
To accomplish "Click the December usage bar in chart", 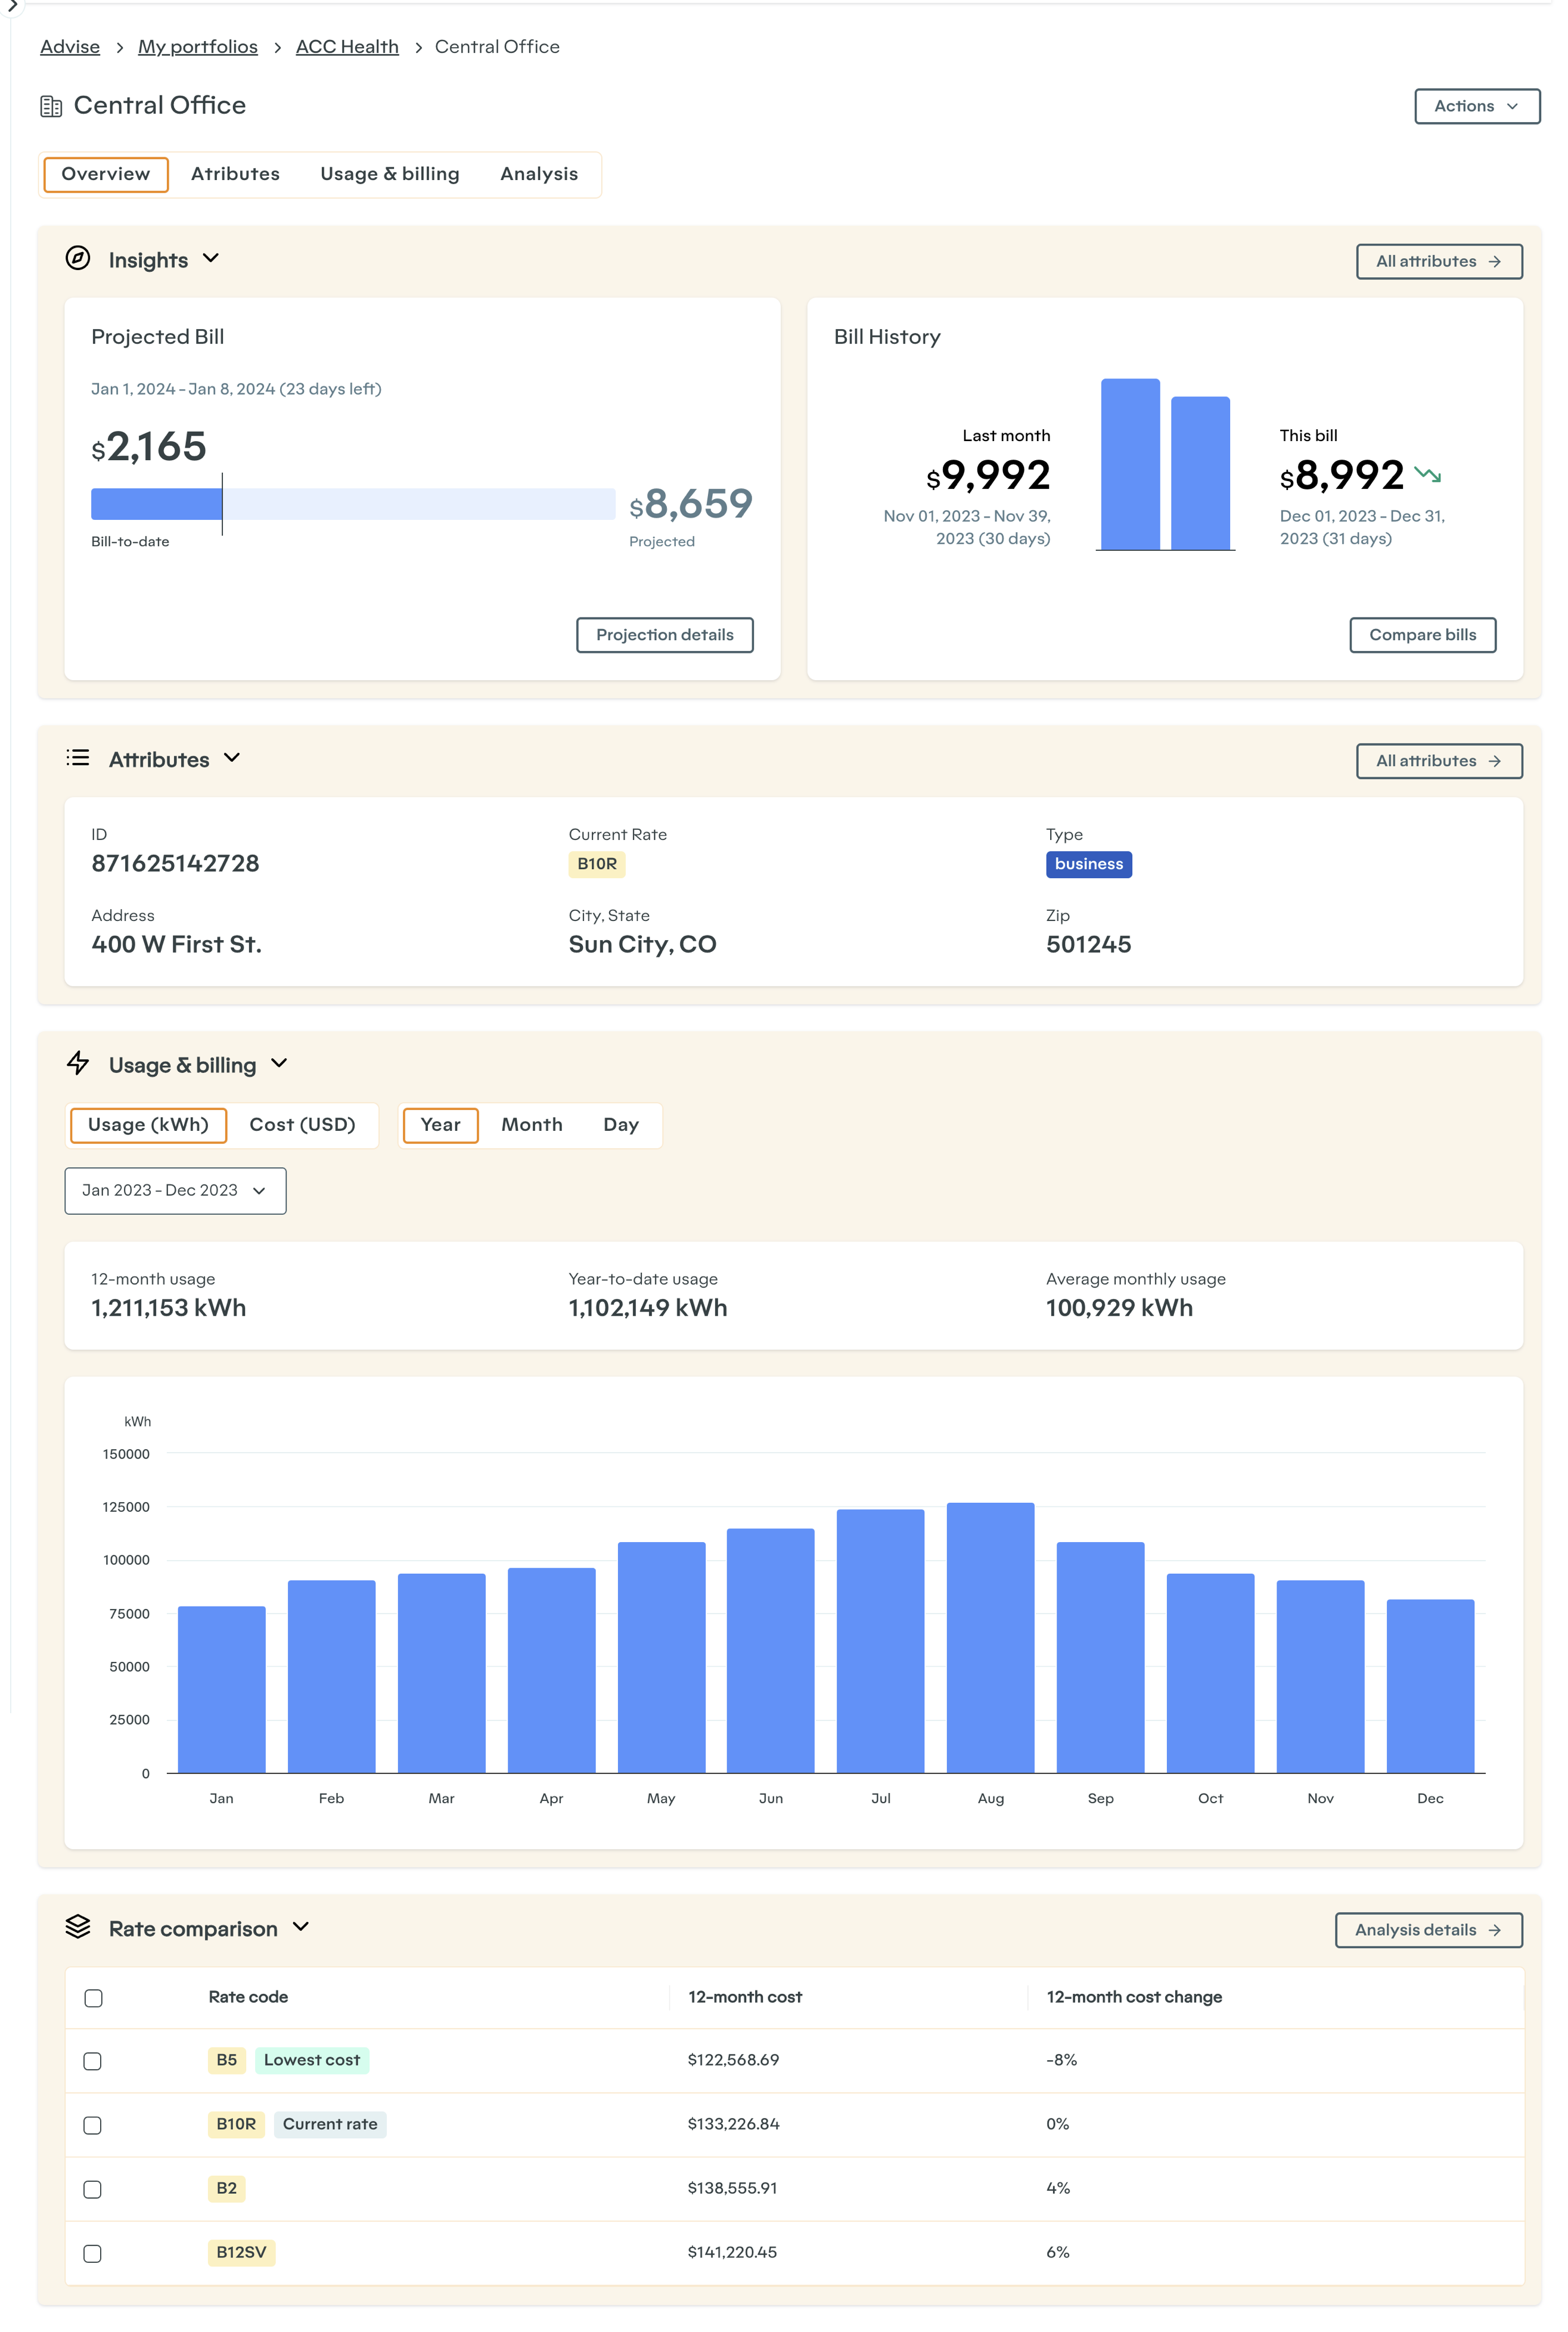I will [1430, 1686].
